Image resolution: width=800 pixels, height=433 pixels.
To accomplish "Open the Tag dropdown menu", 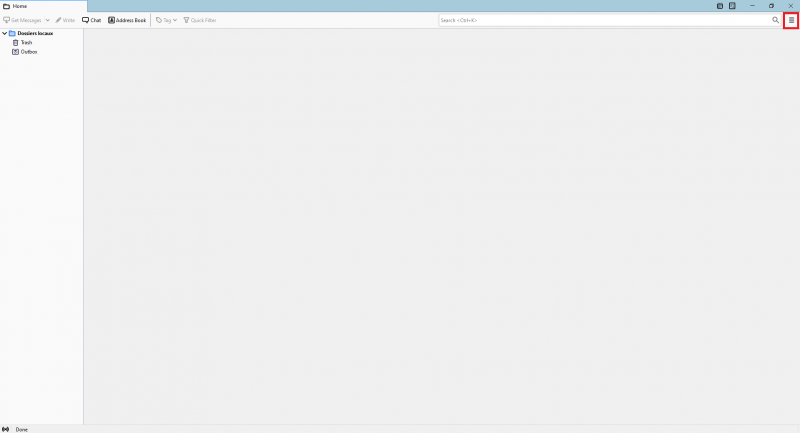I will coord(166,20).
